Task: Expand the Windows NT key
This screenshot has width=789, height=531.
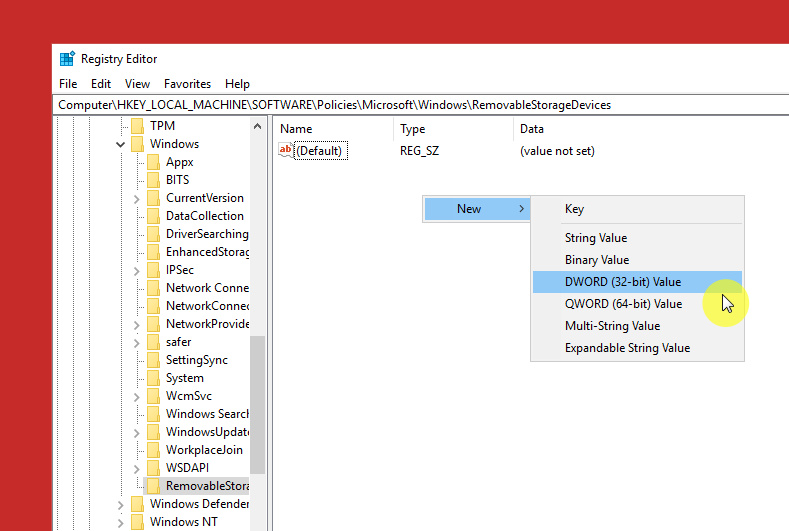Action: (120, 522)
